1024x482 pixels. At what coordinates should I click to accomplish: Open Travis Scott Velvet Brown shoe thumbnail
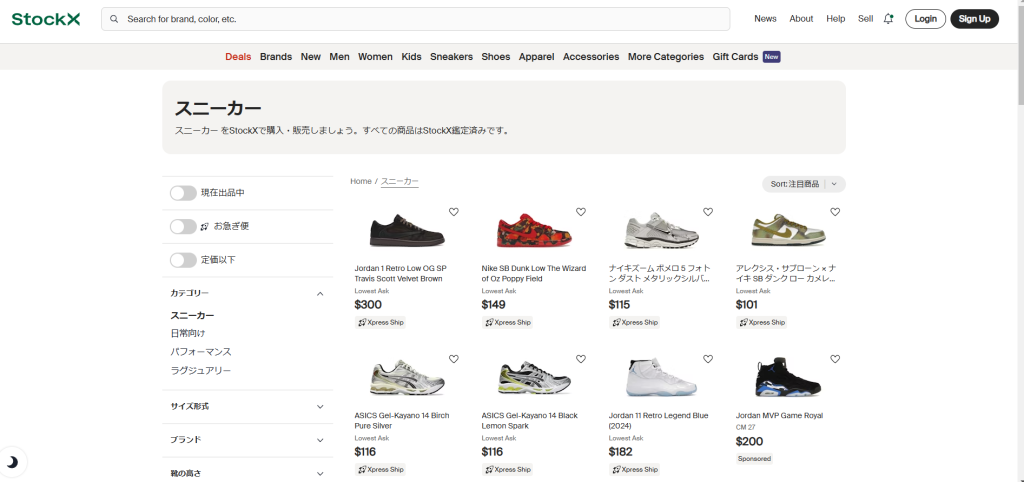[x=406, y=230]
